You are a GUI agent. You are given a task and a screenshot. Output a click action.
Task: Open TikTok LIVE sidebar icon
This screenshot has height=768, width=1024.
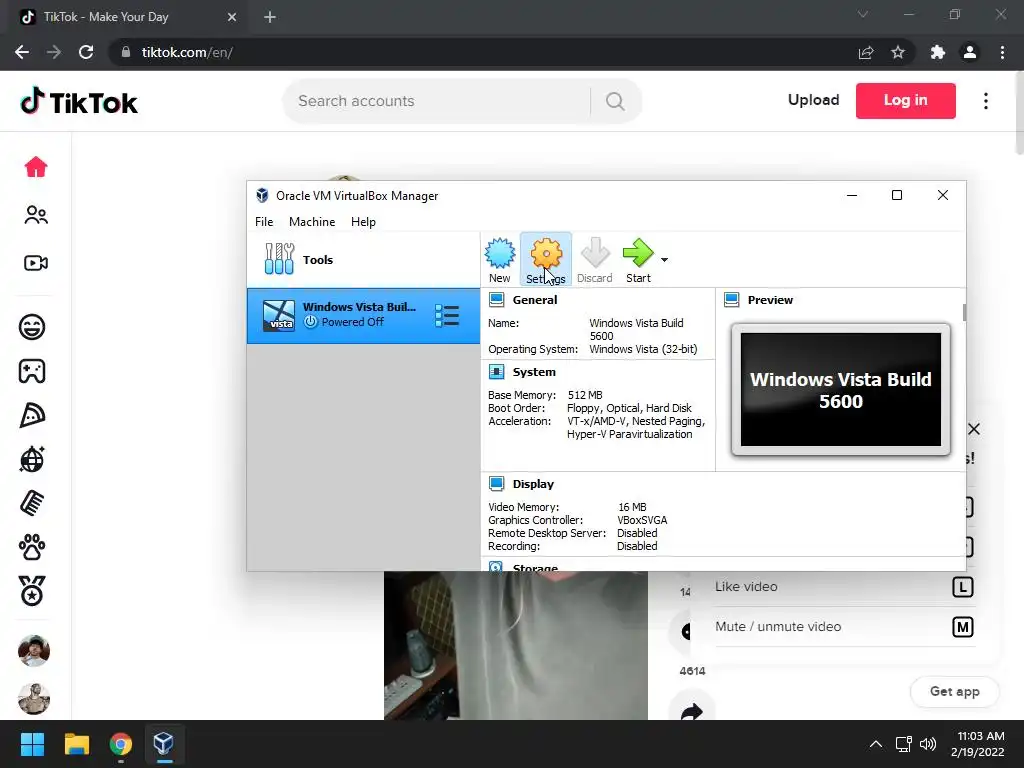[36, 263]
